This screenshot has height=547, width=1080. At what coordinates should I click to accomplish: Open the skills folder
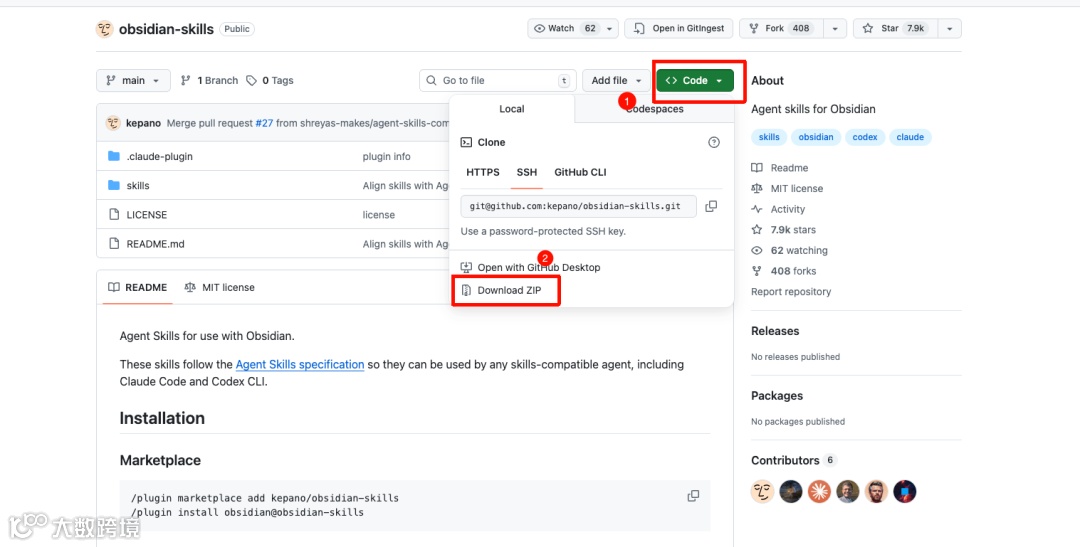[138, 185]
